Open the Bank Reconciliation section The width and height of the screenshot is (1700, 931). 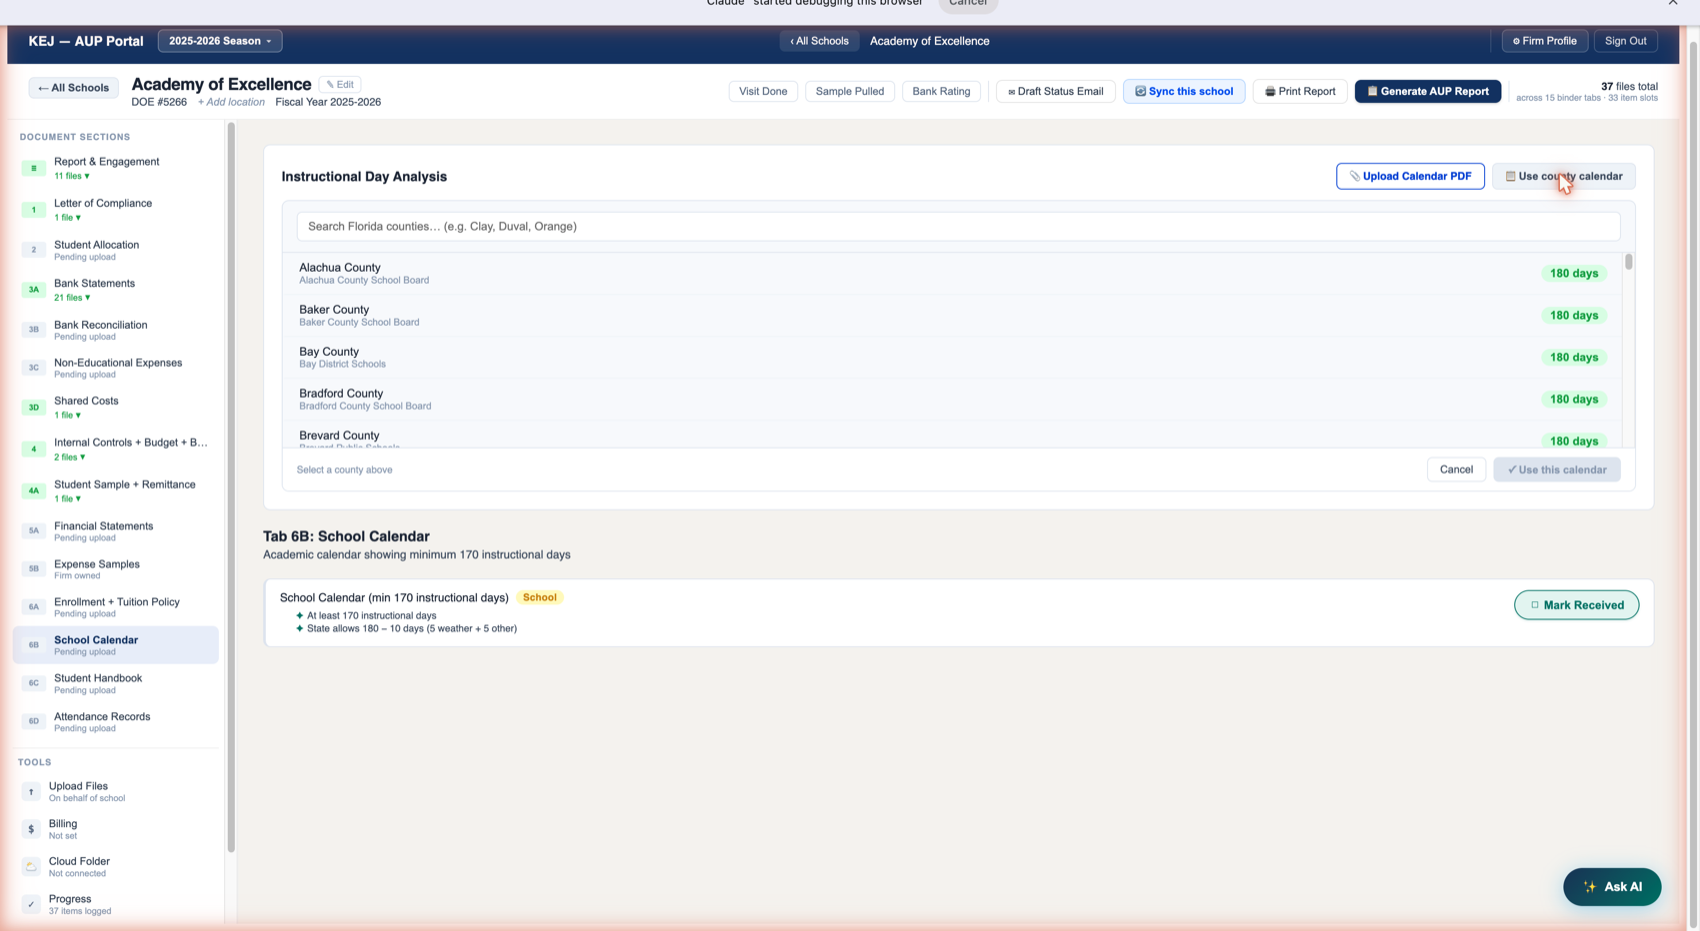(x=116, y=329)
